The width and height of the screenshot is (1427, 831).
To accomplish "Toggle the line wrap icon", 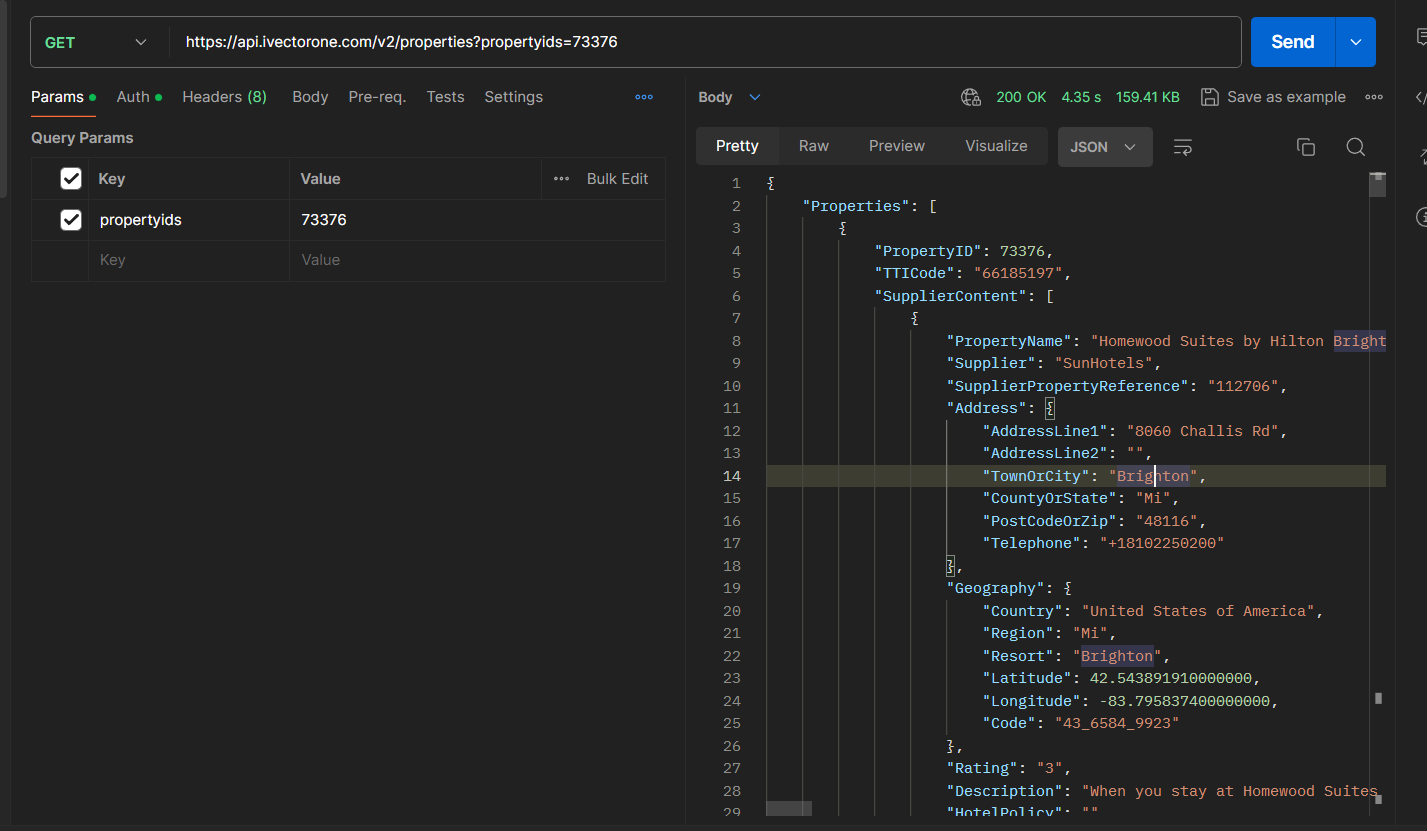I will 1183,147.
